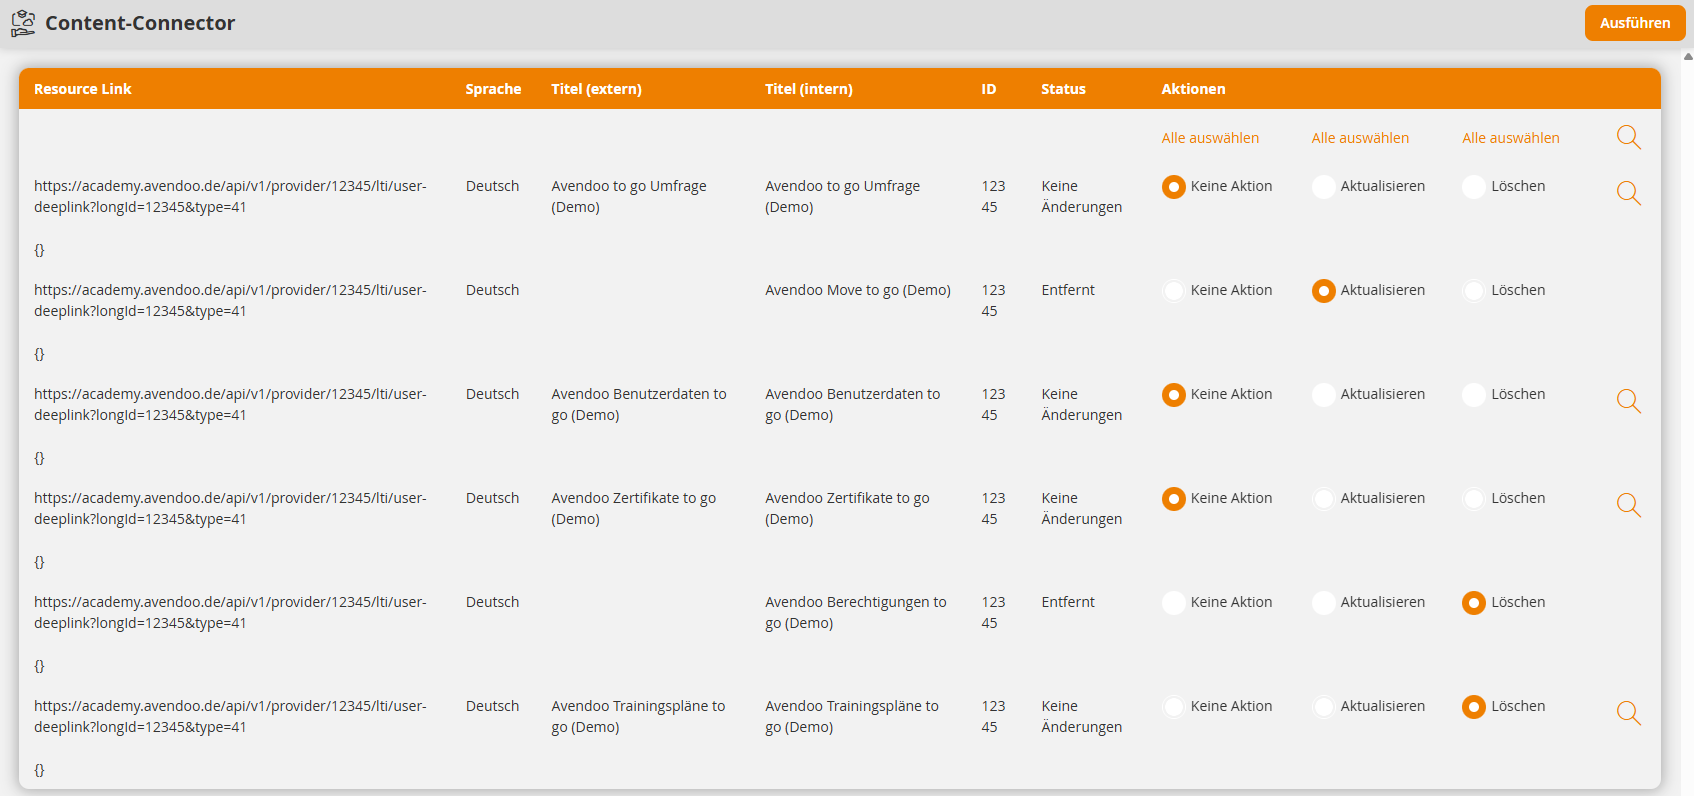The height and width of the screenshot is (796, 1694).
Task: Click the Content-Connector icon in the title bar
Action: point(23,21)
